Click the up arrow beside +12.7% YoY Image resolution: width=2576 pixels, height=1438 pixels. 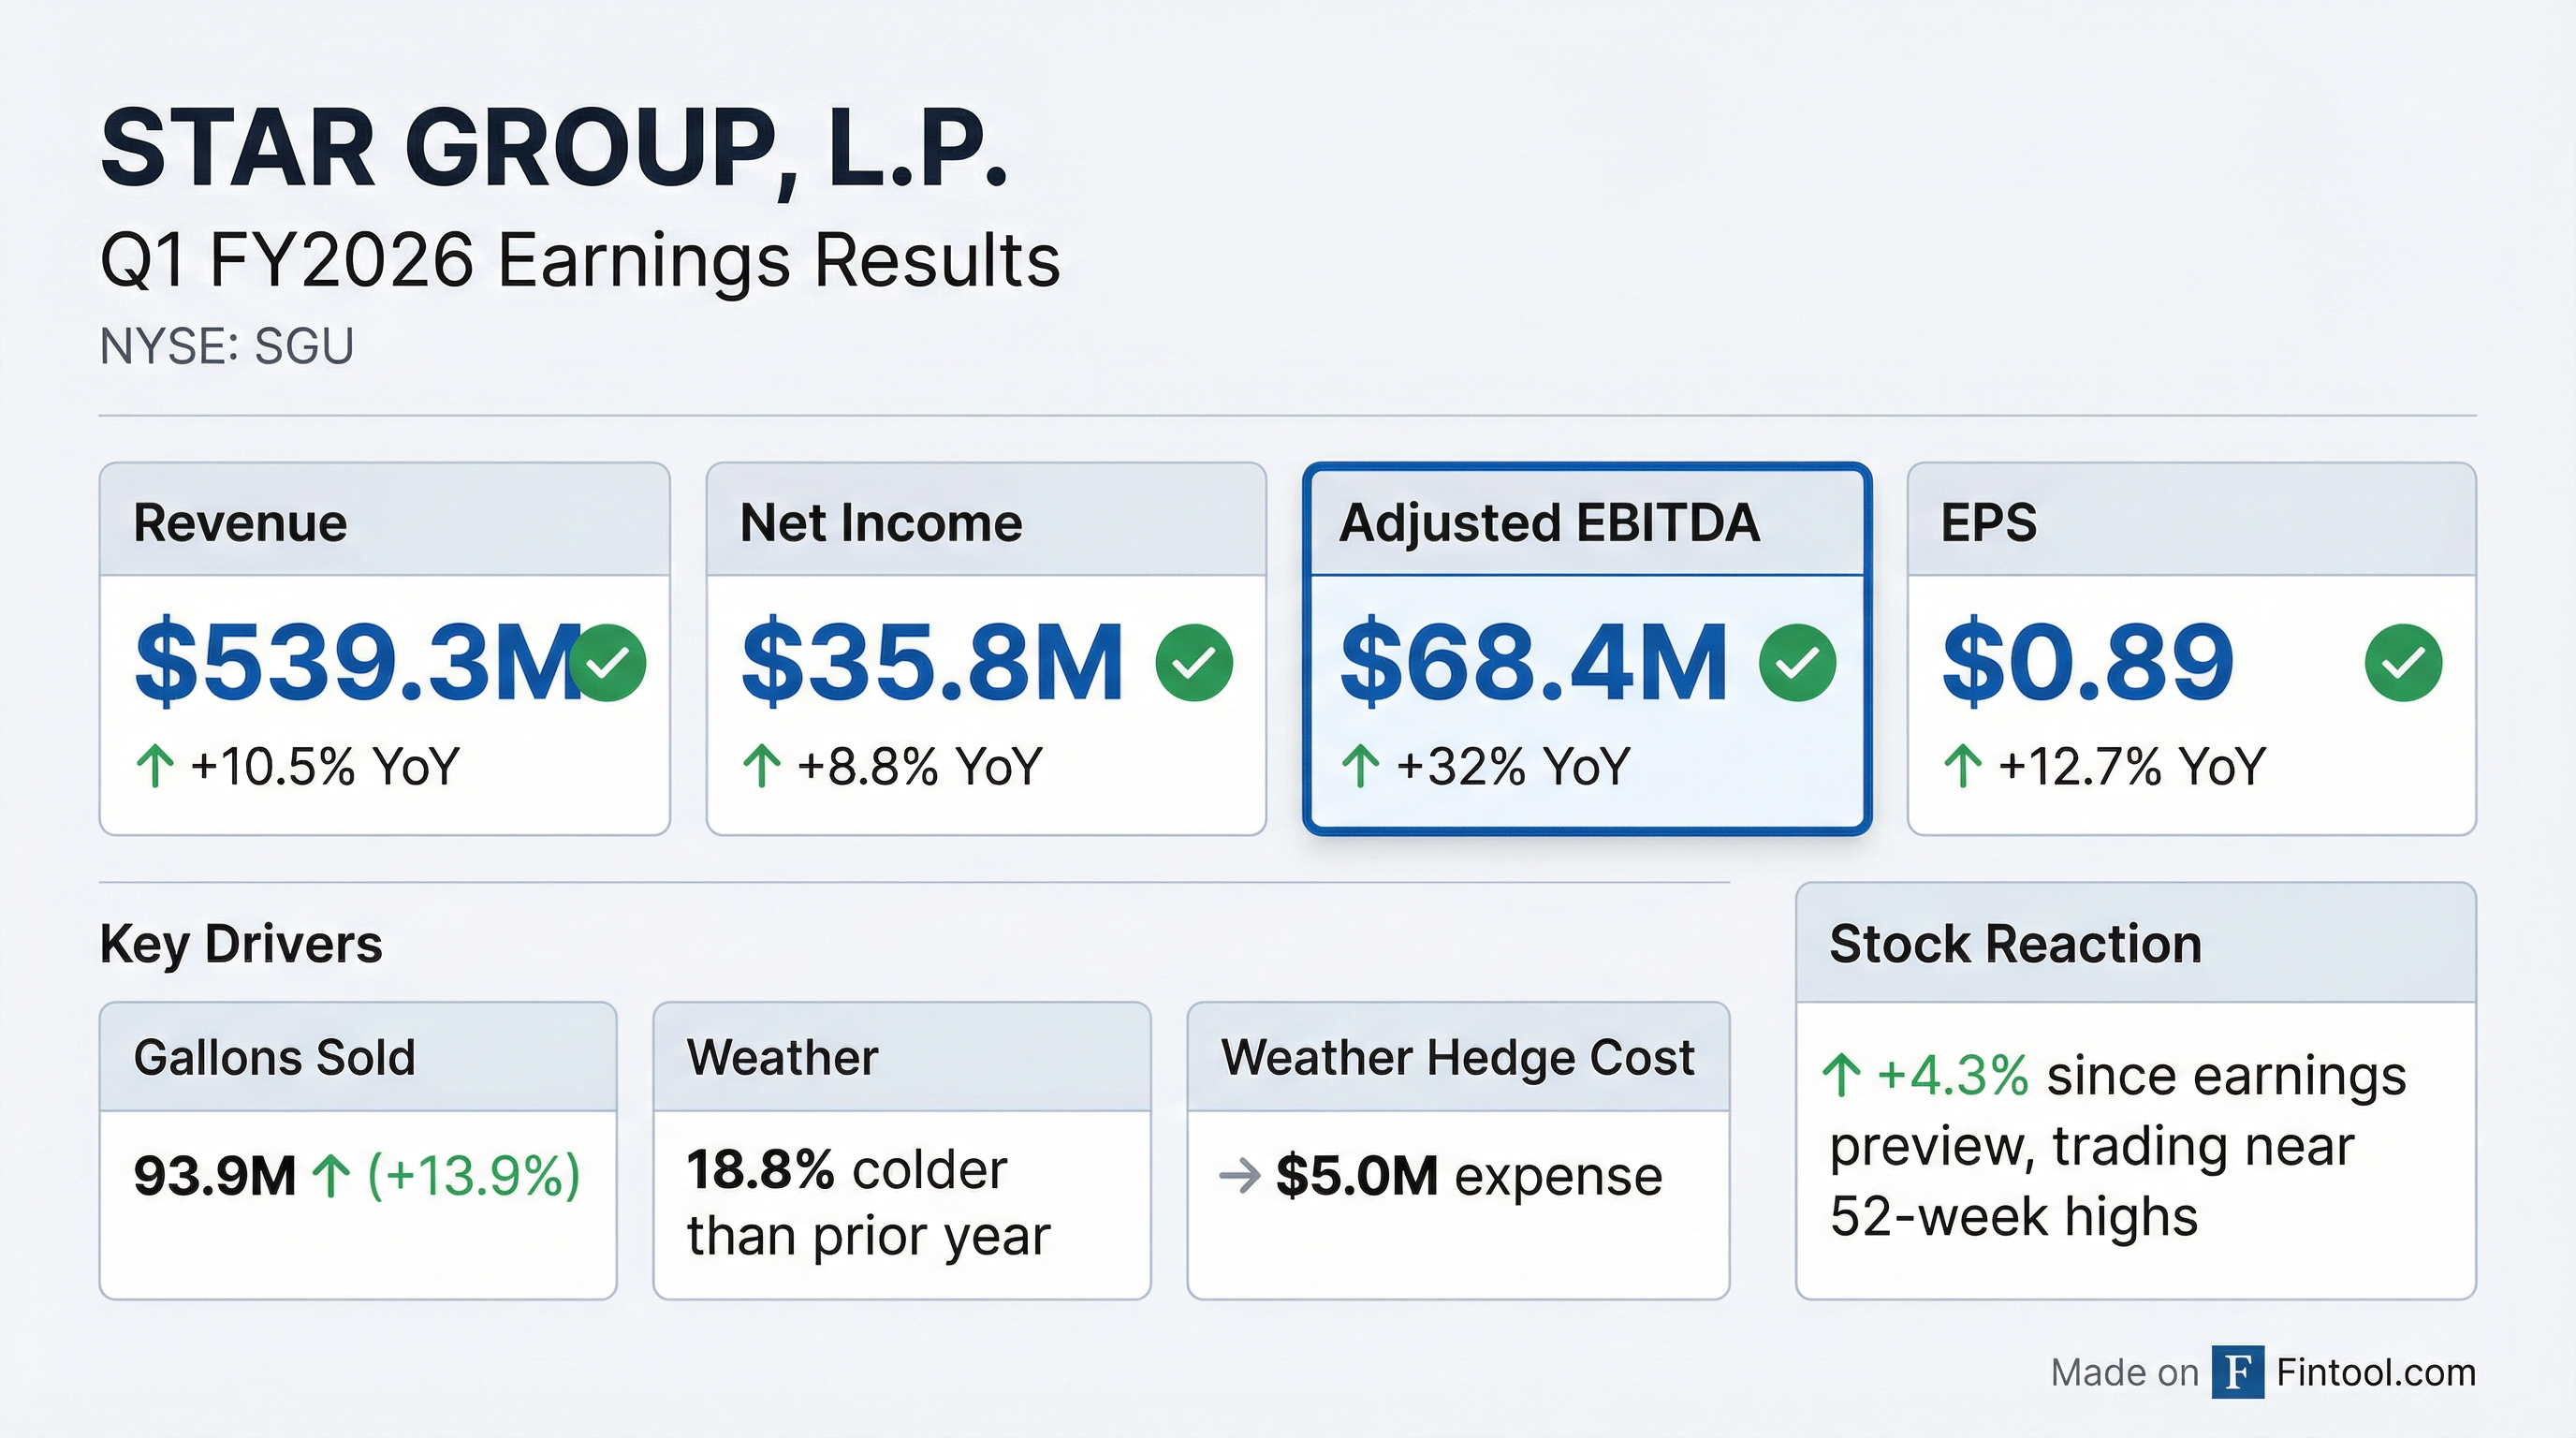click(1963, 767)
